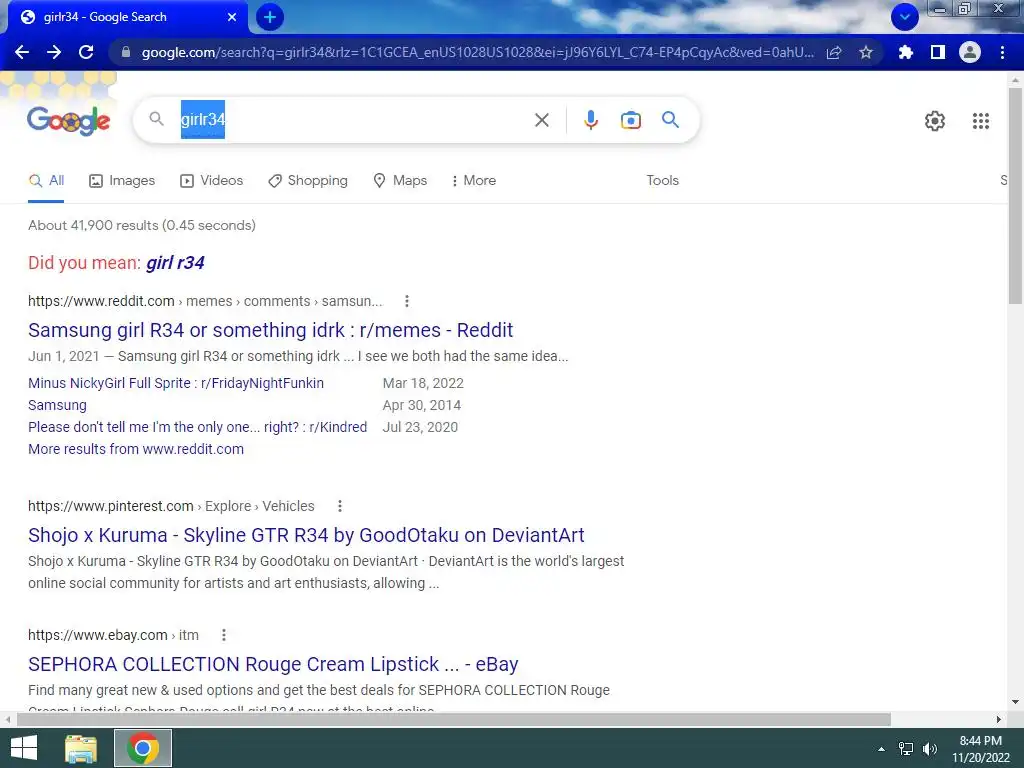Open SEPHORA COLLECTION Rouge Cream eBay result
1024x768 pixels.
[273, 664]
